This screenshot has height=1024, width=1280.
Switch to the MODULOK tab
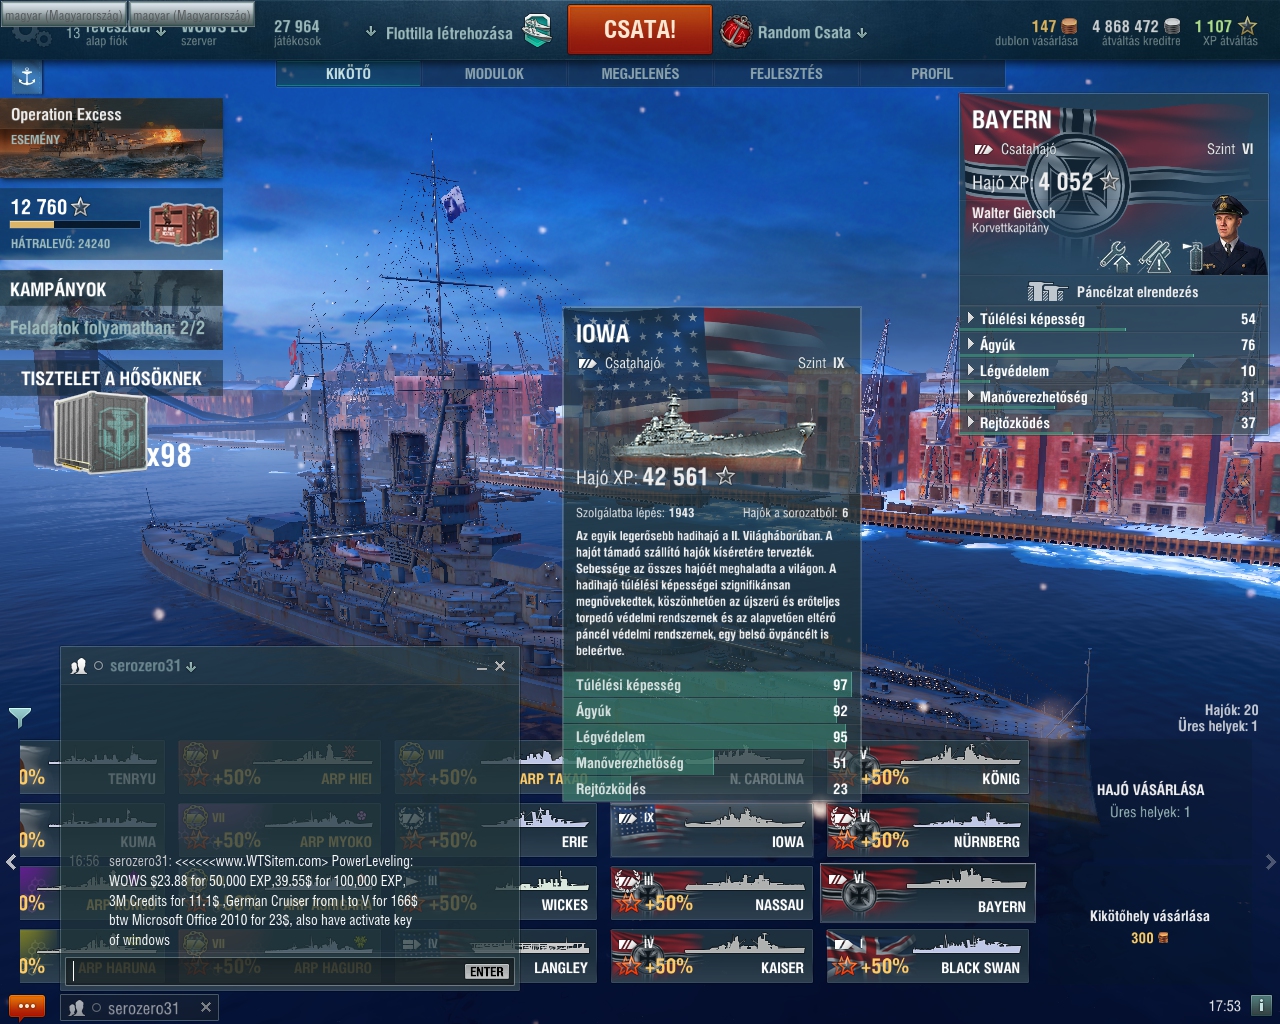pos(494,74)
